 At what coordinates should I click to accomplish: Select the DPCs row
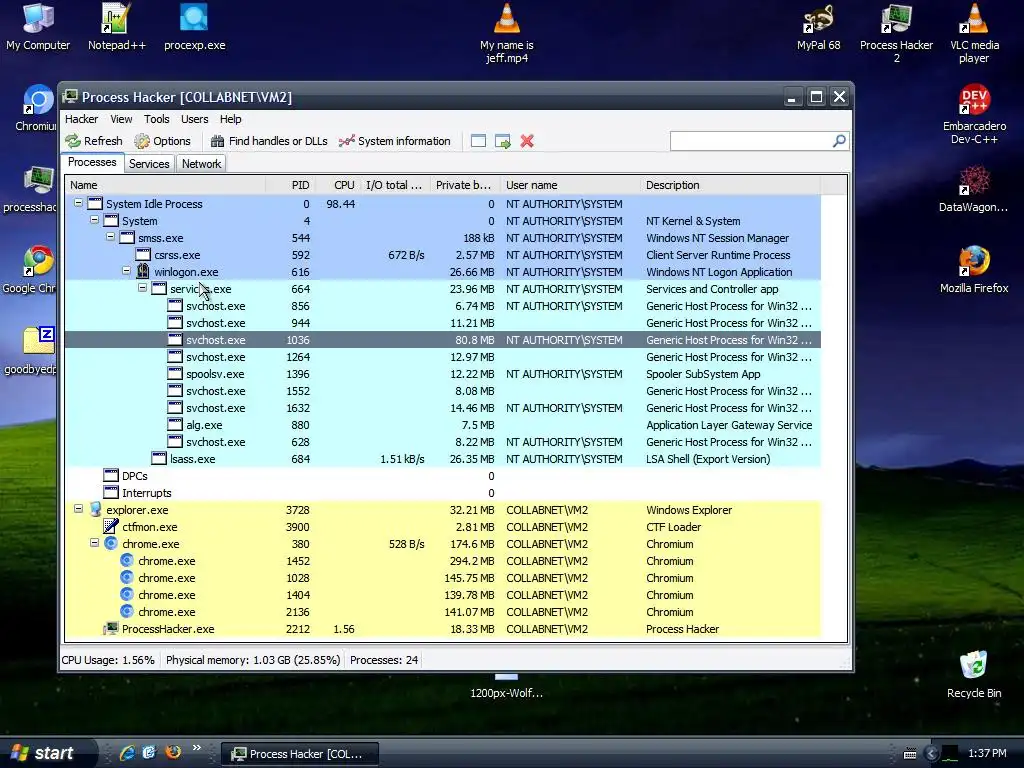click(443, 476)
